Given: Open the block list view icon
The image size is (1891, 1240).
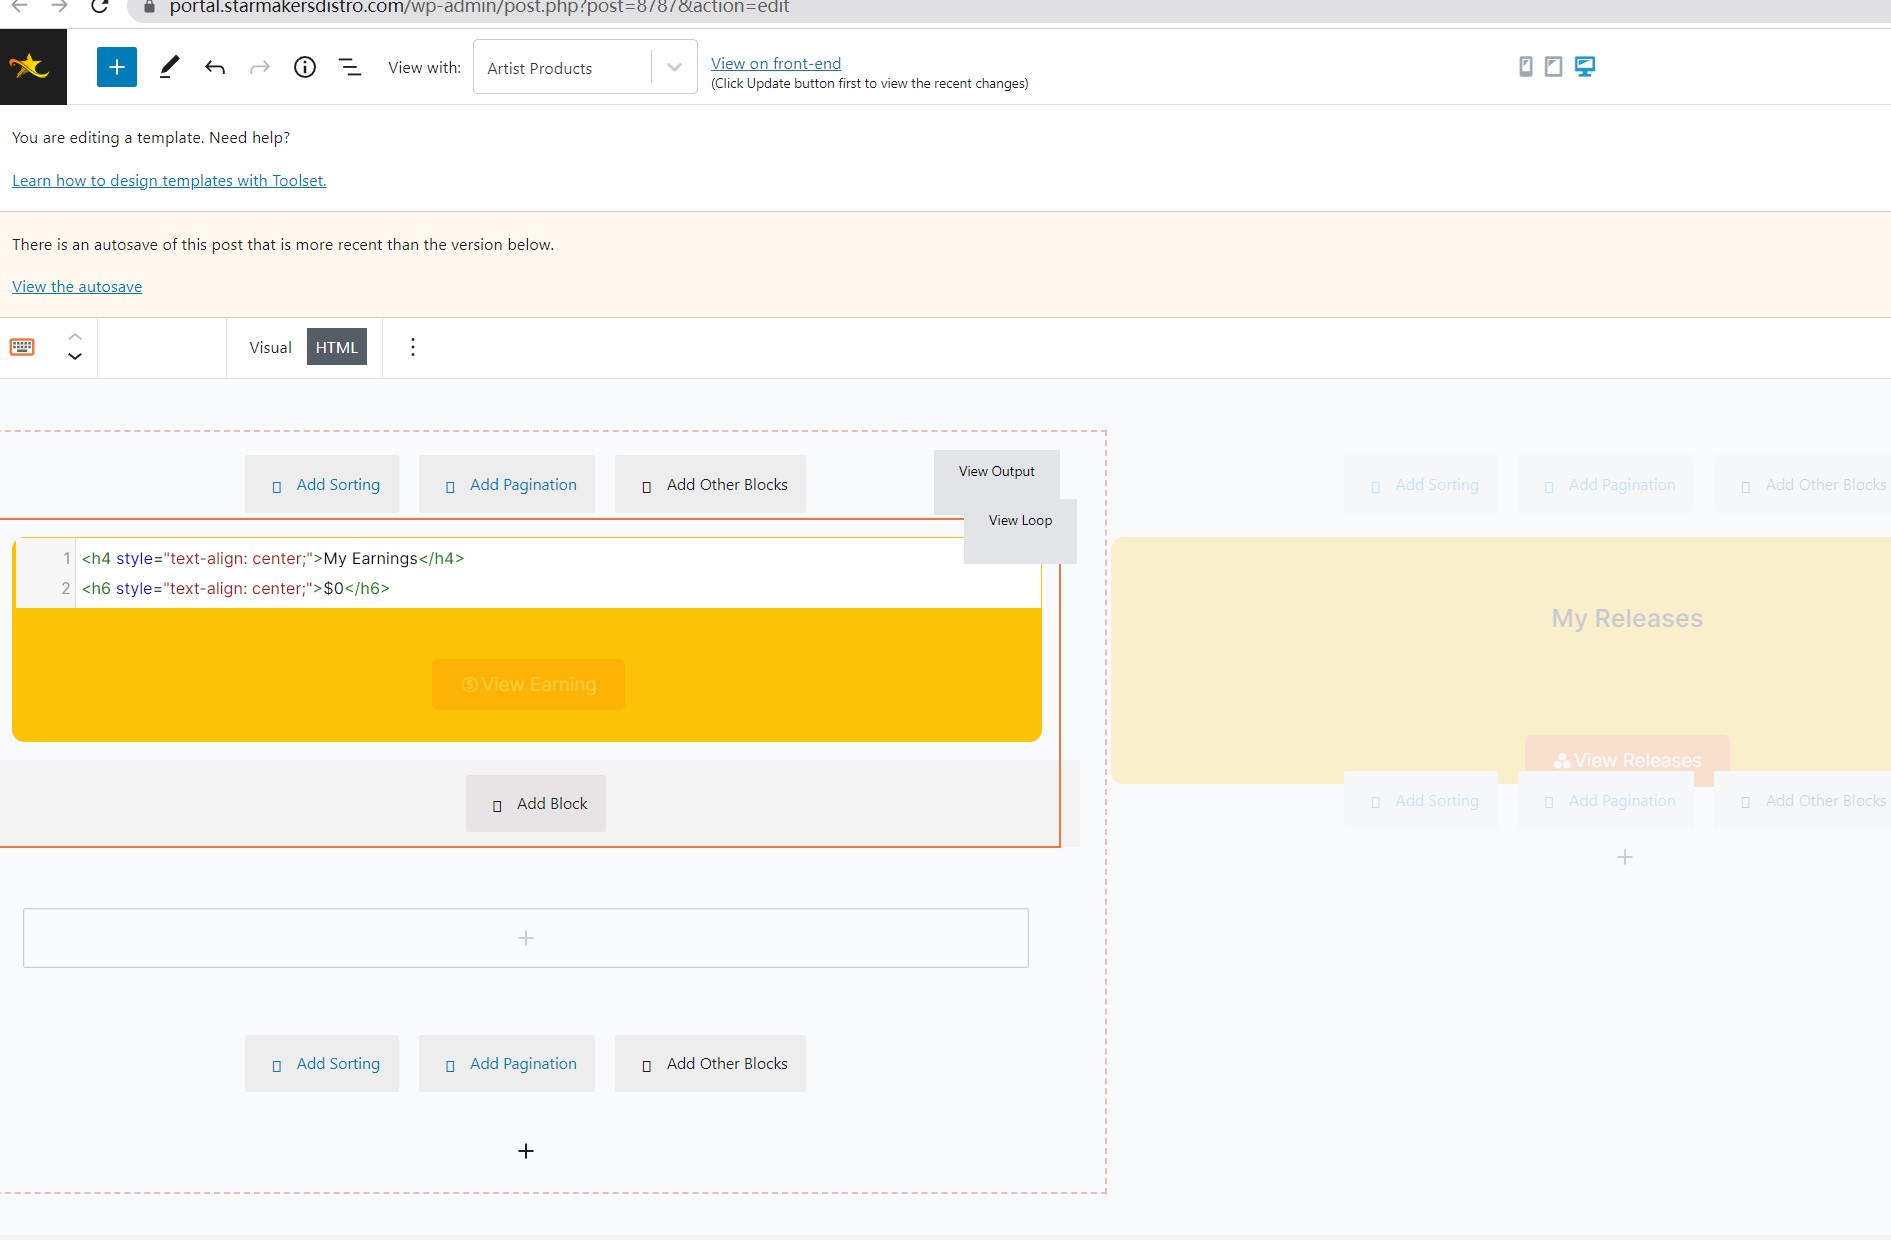Looking at the screenshot, I should tap(350, 67).
